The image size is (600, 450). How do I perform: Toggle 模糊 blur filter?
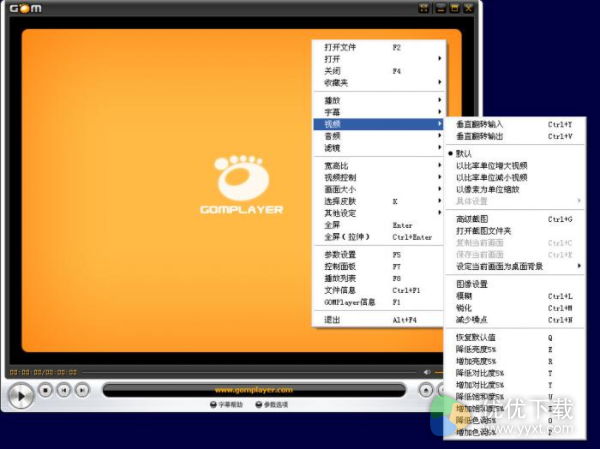click(515, 296)
